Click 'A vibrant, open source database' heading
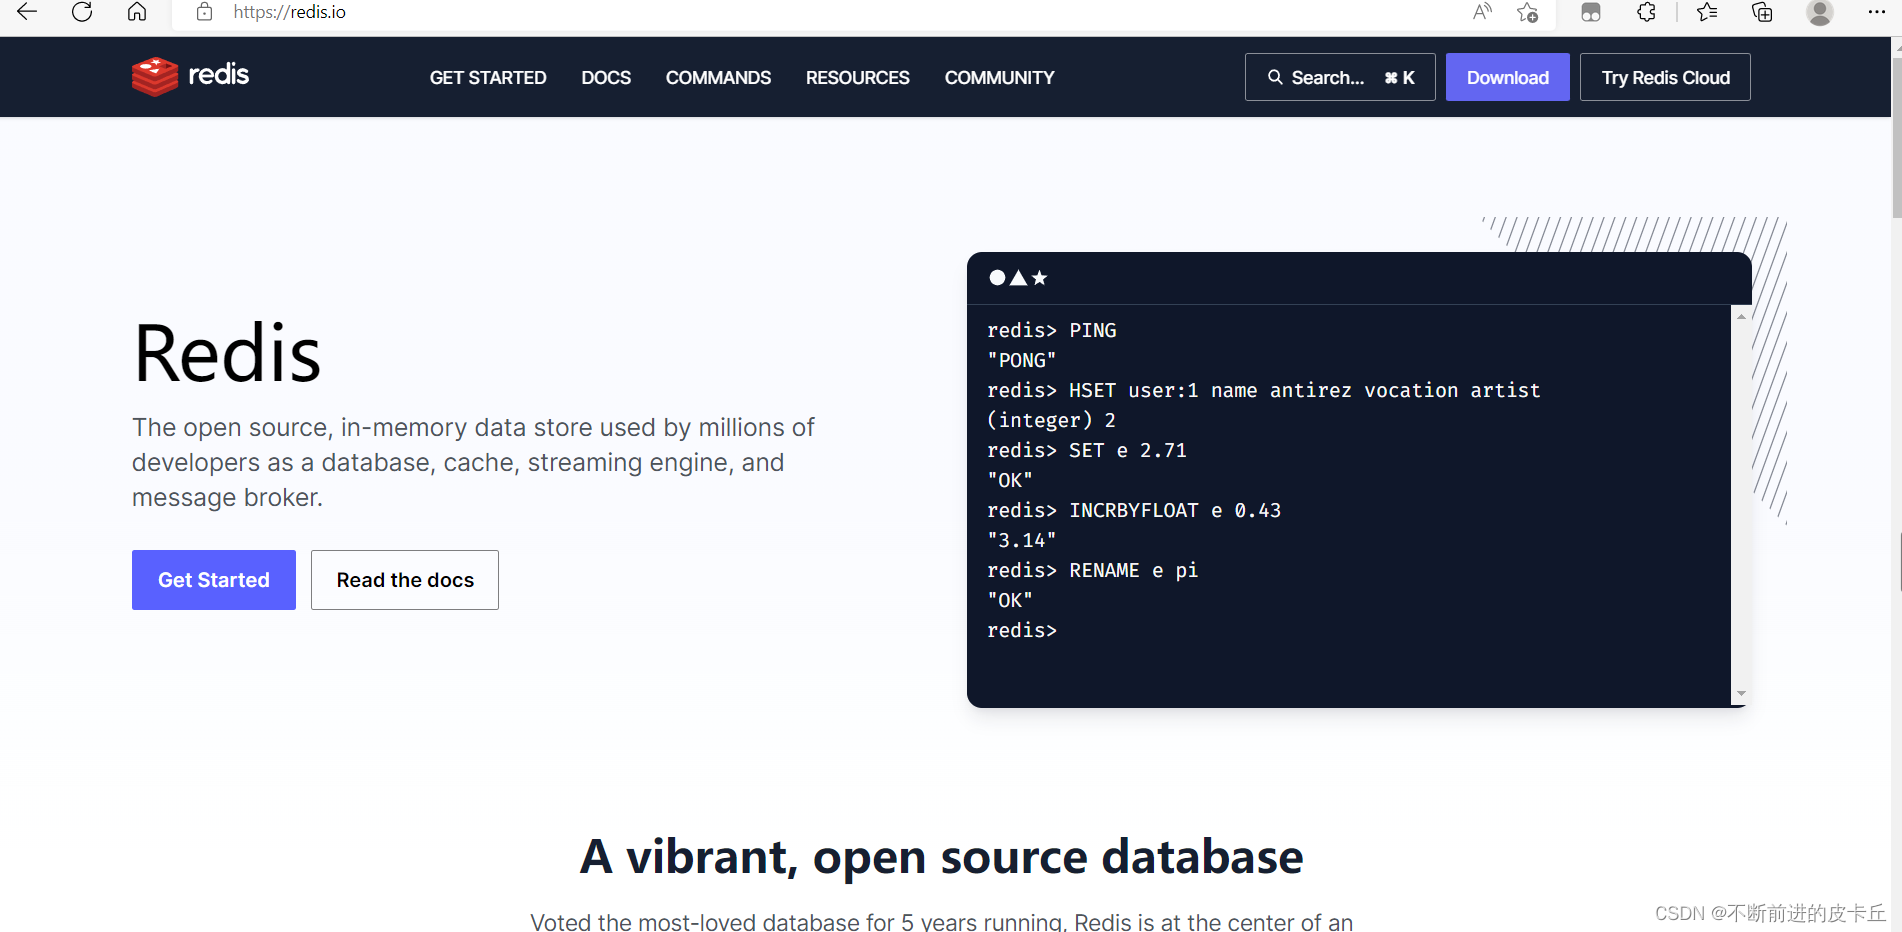The width and height of the screenshot is (1902, 932). (942, 857)
